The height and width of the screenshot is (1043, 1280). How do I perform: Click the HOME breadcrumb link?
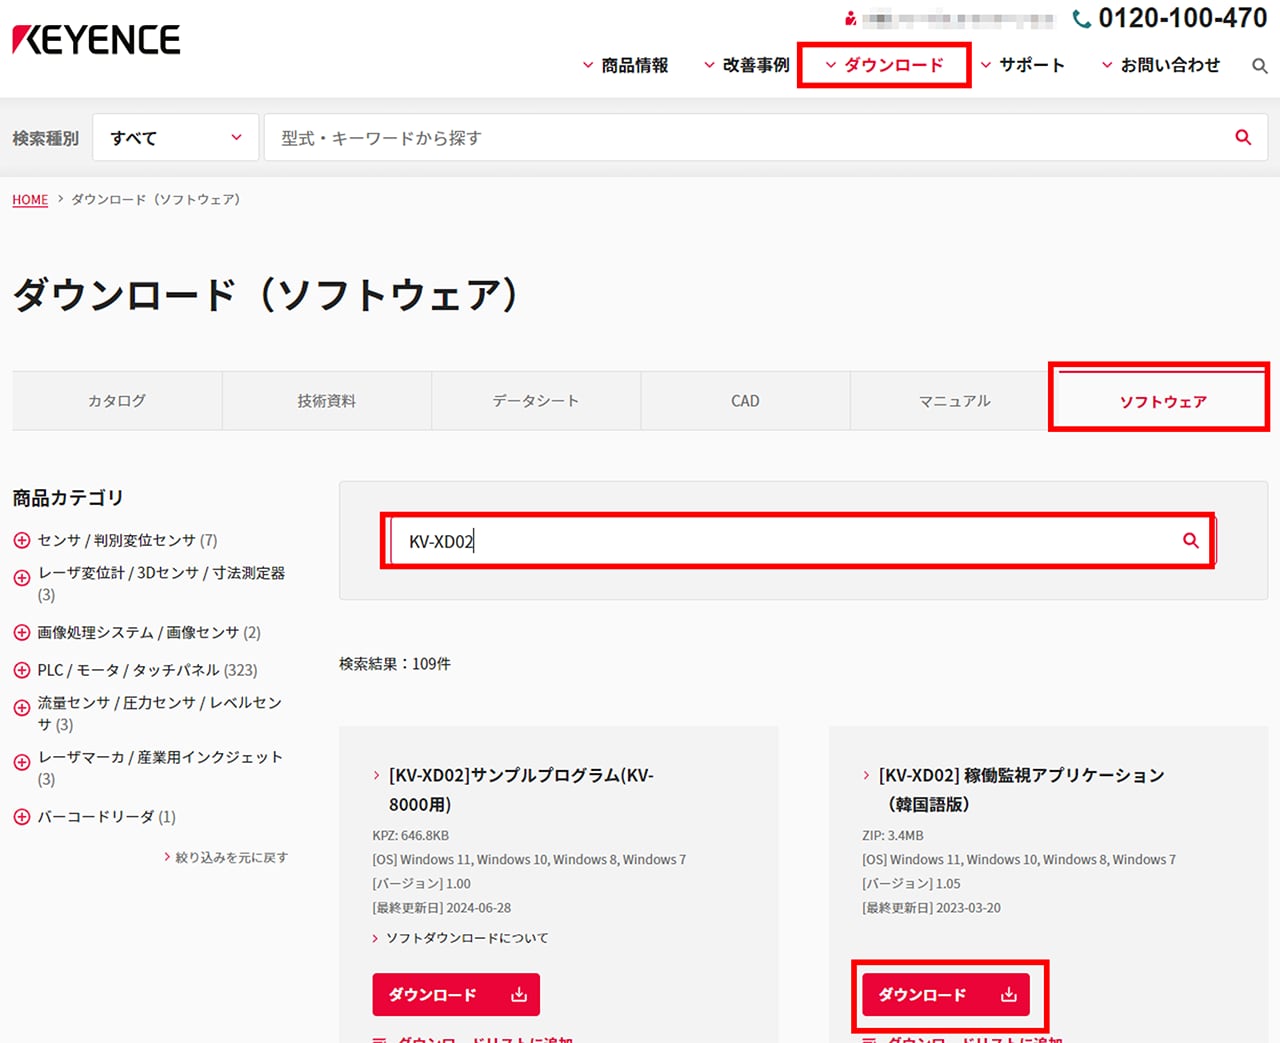tap(30, 200)
